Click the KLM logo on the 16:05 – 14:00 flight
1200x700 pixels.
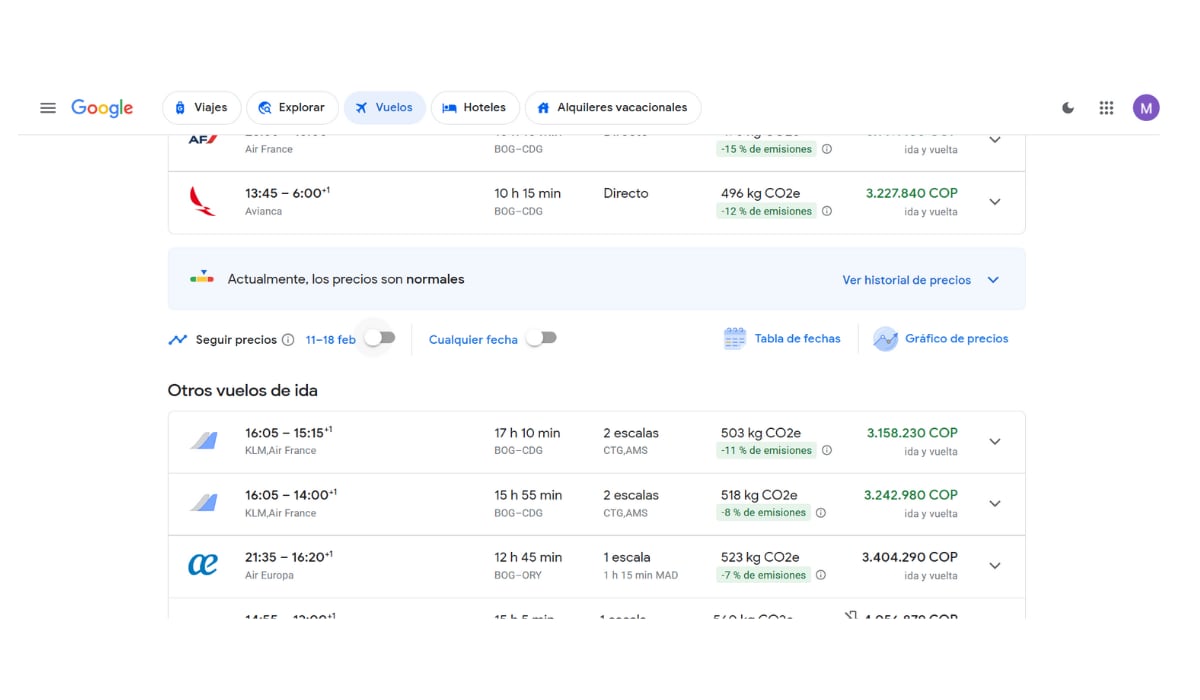(204, 503)
